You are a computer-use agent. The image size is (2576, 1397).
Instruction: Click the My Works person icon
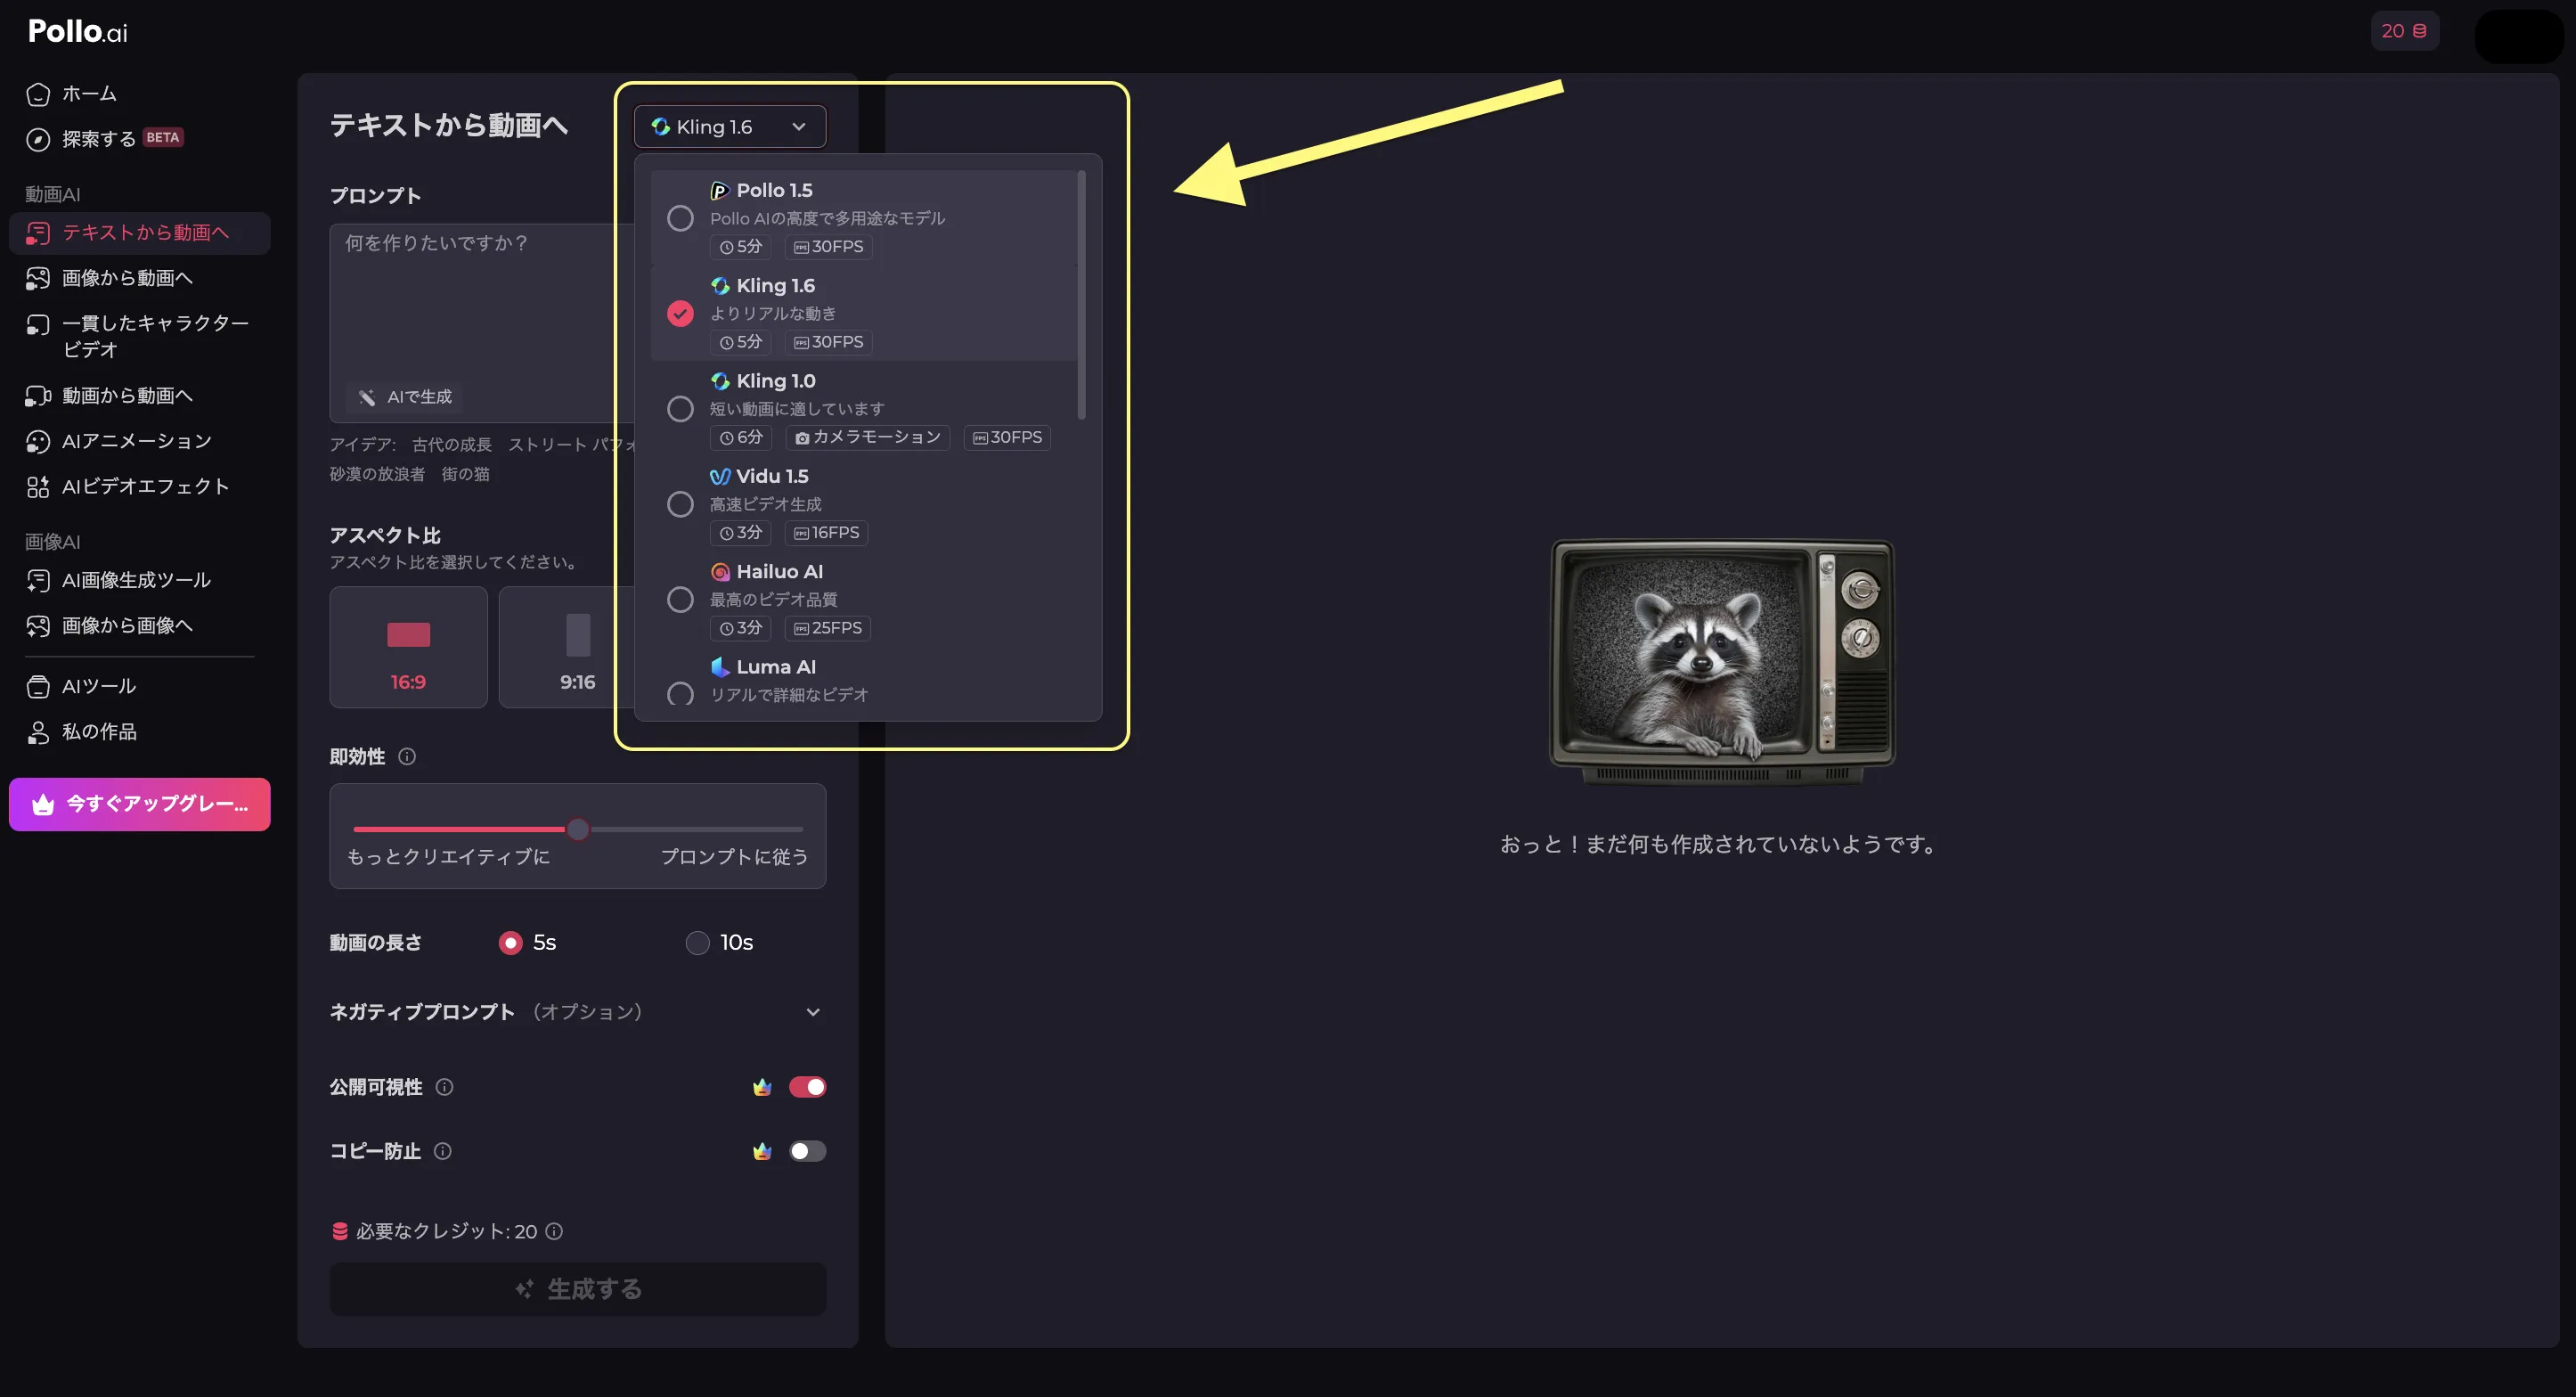(38, 732)
